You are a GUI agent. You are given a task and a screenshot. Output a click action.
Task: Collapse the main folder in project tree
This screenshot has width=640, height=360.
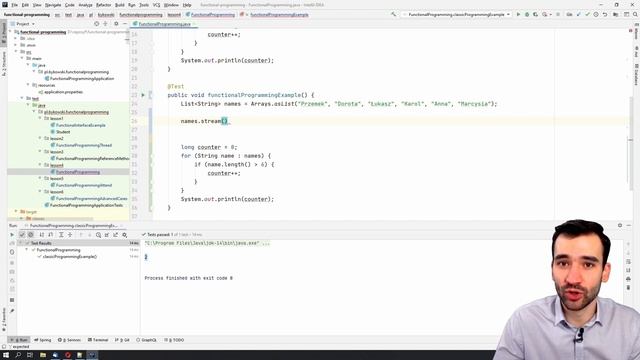point(23,58)
